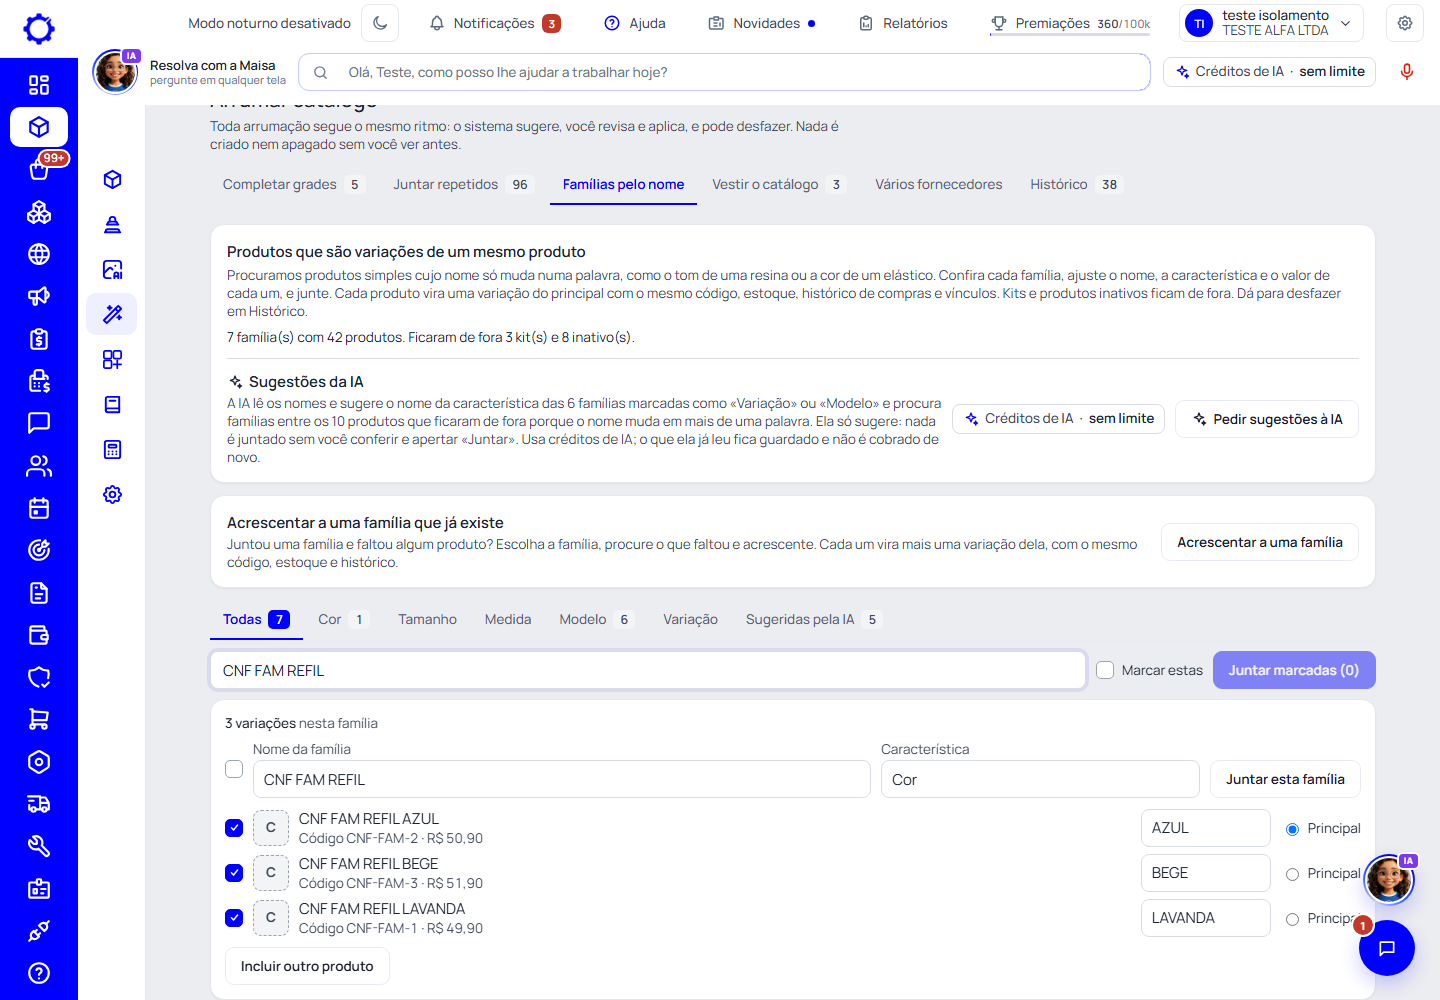The image size is (1440, 1000).
Task: Click the wallet icon in the blue sidebar
Action: (x=39, y=635)
